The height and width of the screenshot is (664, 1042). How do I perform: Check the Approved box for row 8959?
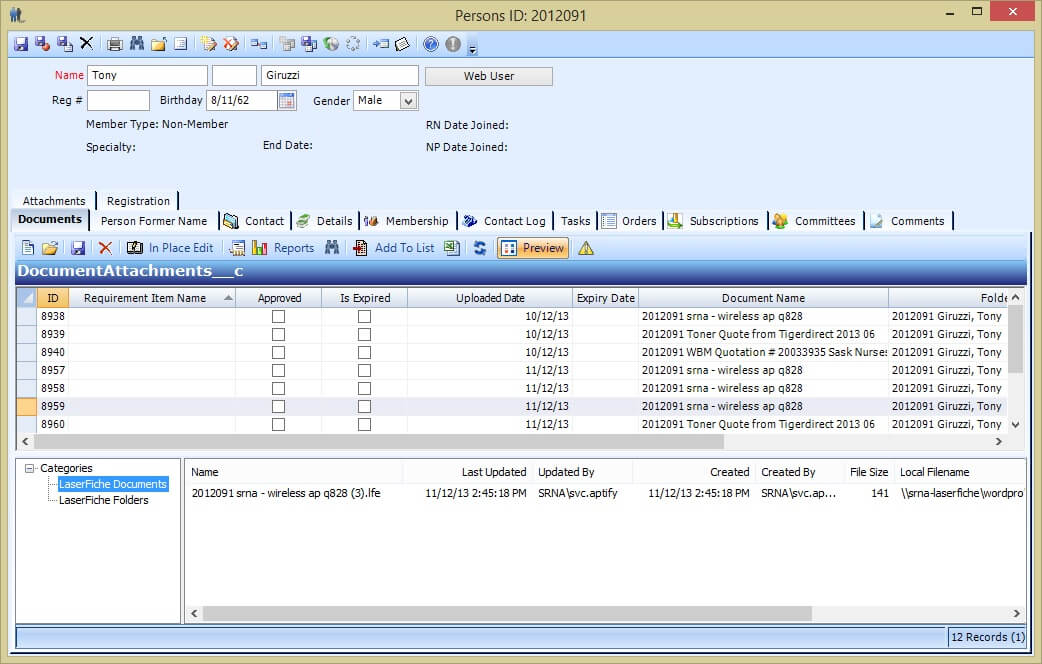click(x=278, y=406)
